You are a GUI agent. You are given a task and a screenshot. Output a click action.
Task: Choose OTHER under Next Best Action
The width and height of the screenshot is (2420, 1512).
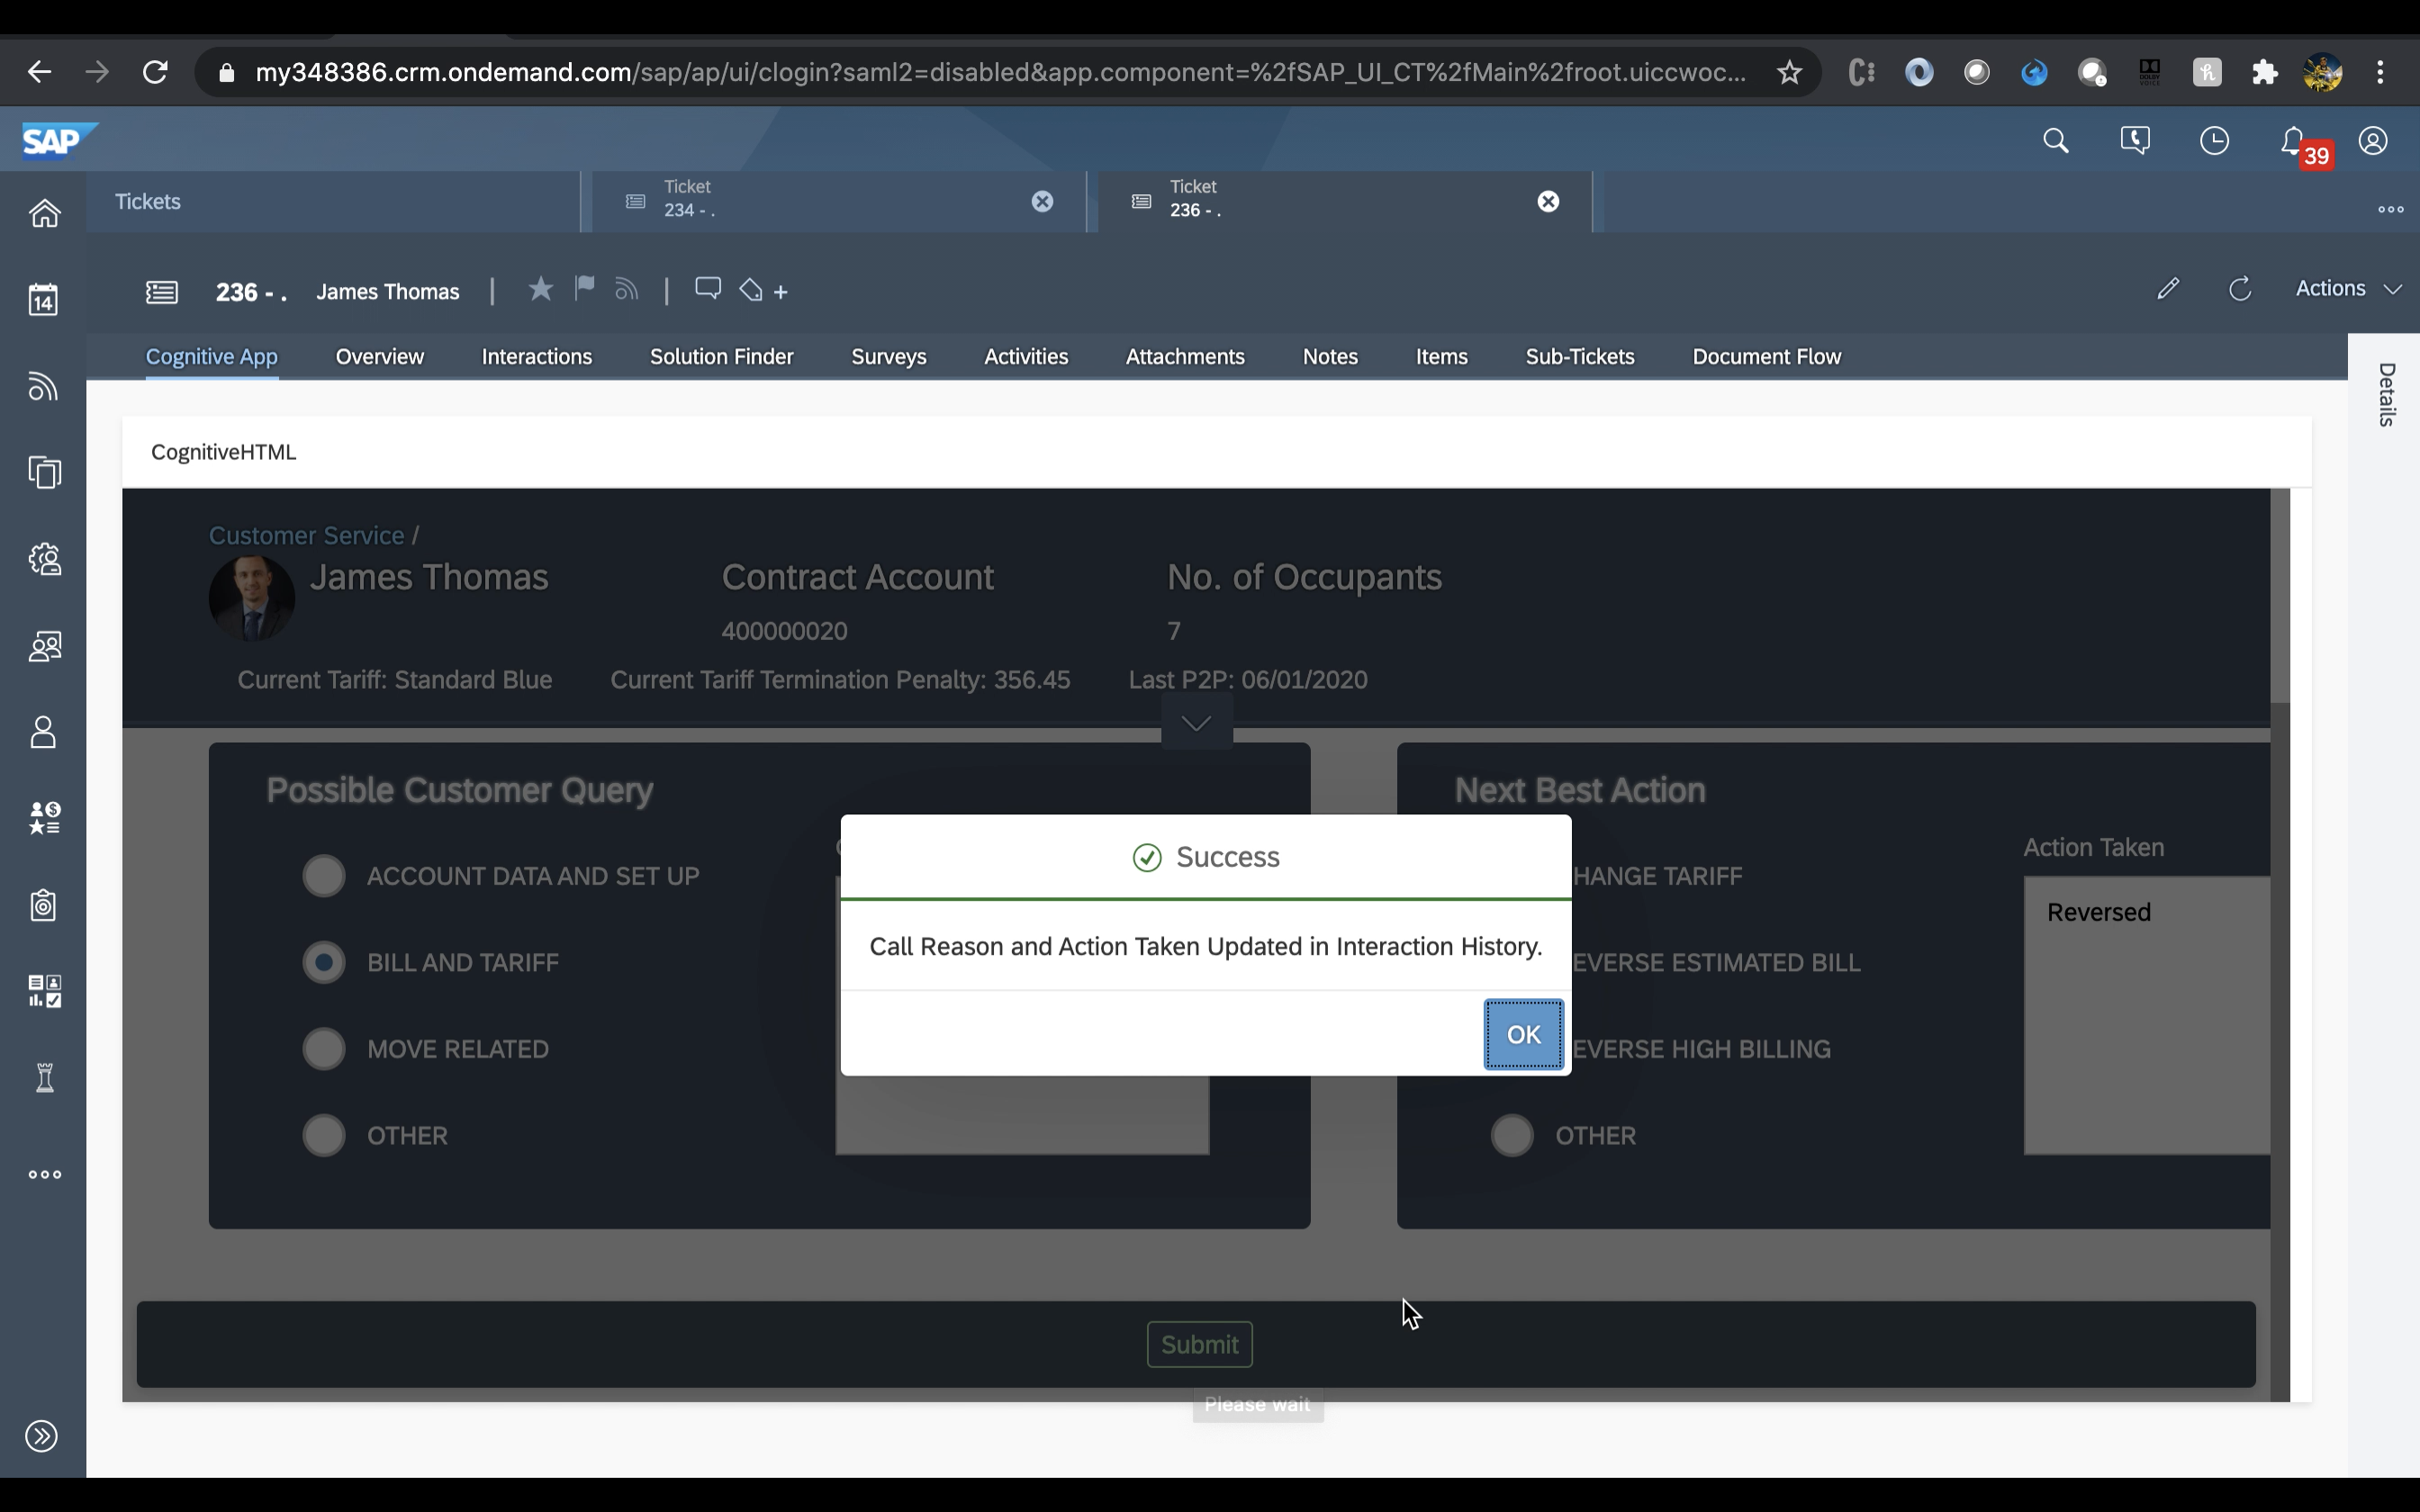point(1512,1136)
